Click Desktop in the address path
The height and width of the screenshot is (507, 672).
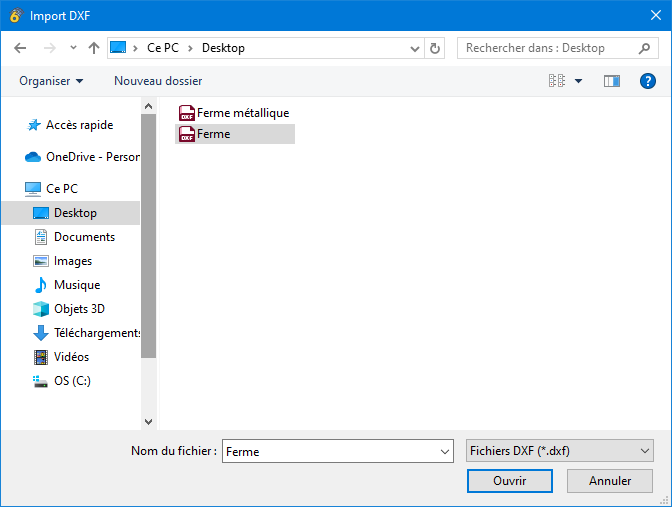(223, 48)
